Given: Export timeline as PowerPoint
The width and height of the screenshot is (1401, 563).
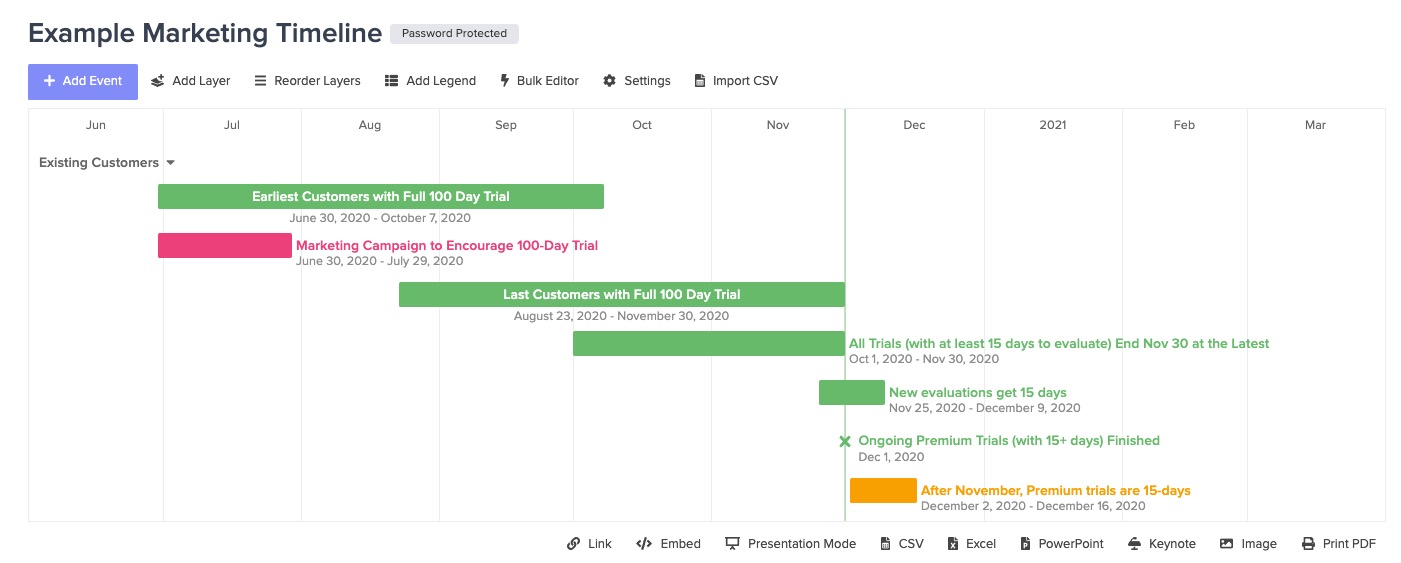Looking at the screenshot, I should click(1062, 544).
